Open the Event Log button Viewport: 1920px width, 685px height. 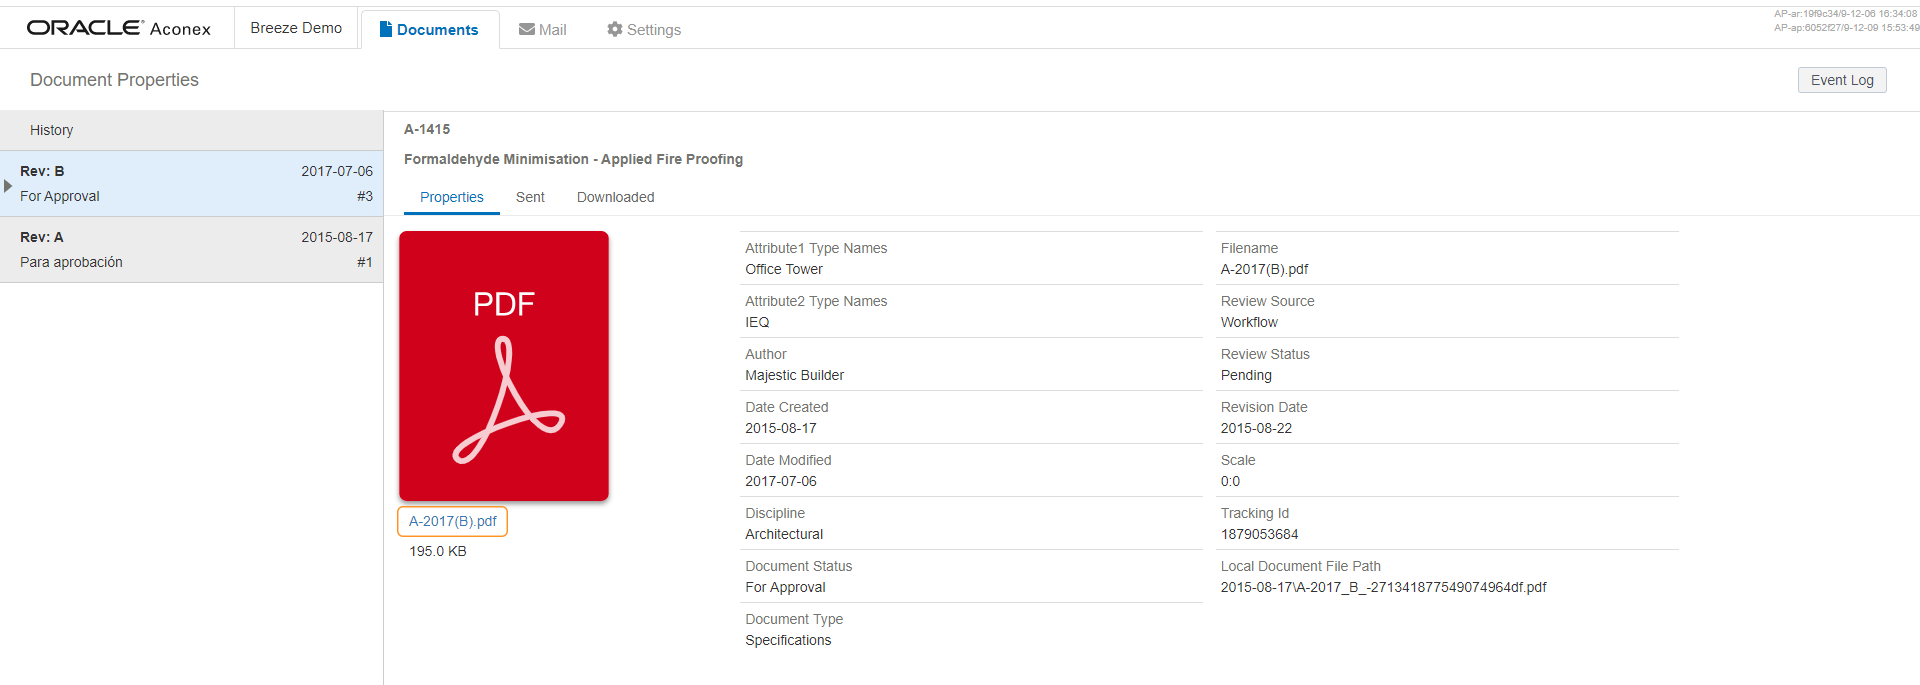[x=1842, y=80]
